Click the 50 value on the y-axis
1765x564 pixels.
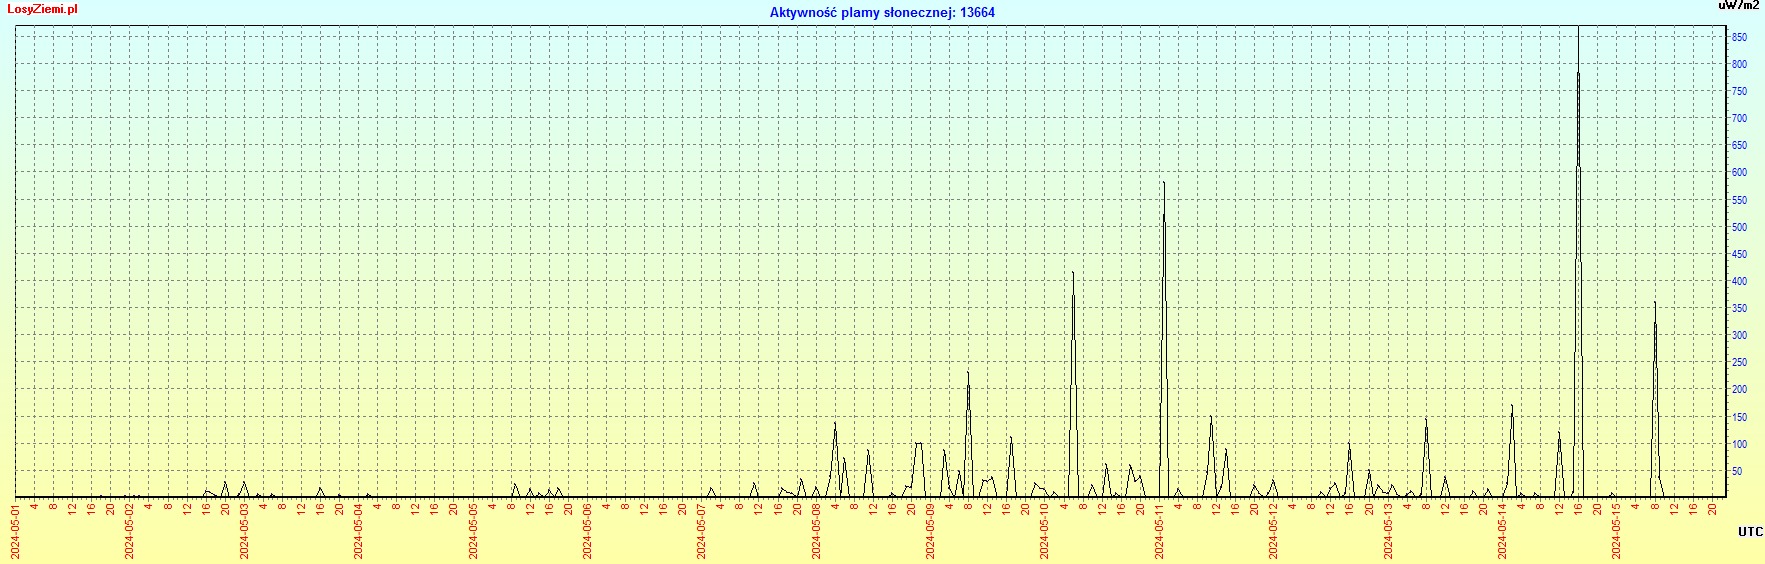1738,472
